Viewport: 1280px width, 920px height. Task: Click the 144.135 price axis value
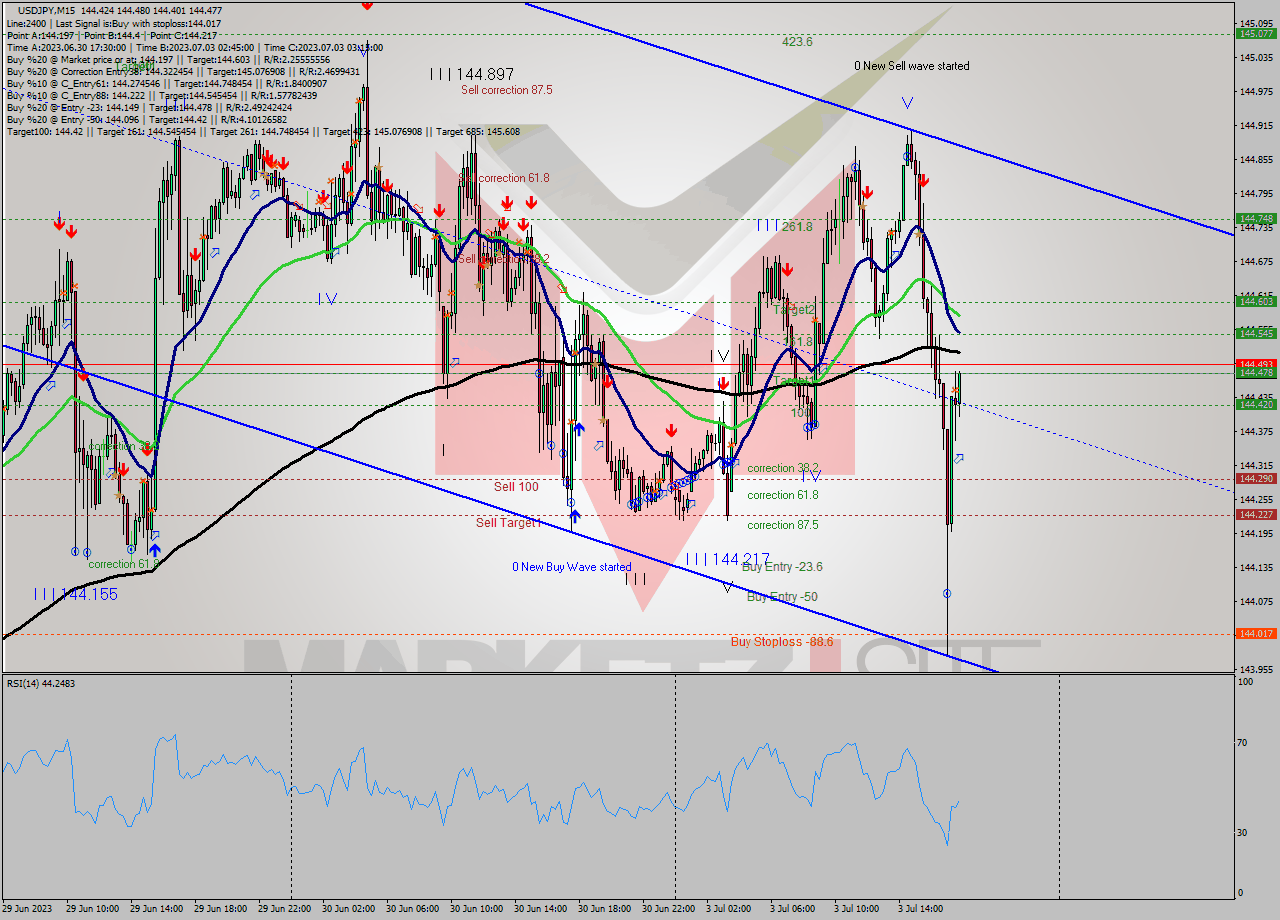click(x=1256, y=568)
